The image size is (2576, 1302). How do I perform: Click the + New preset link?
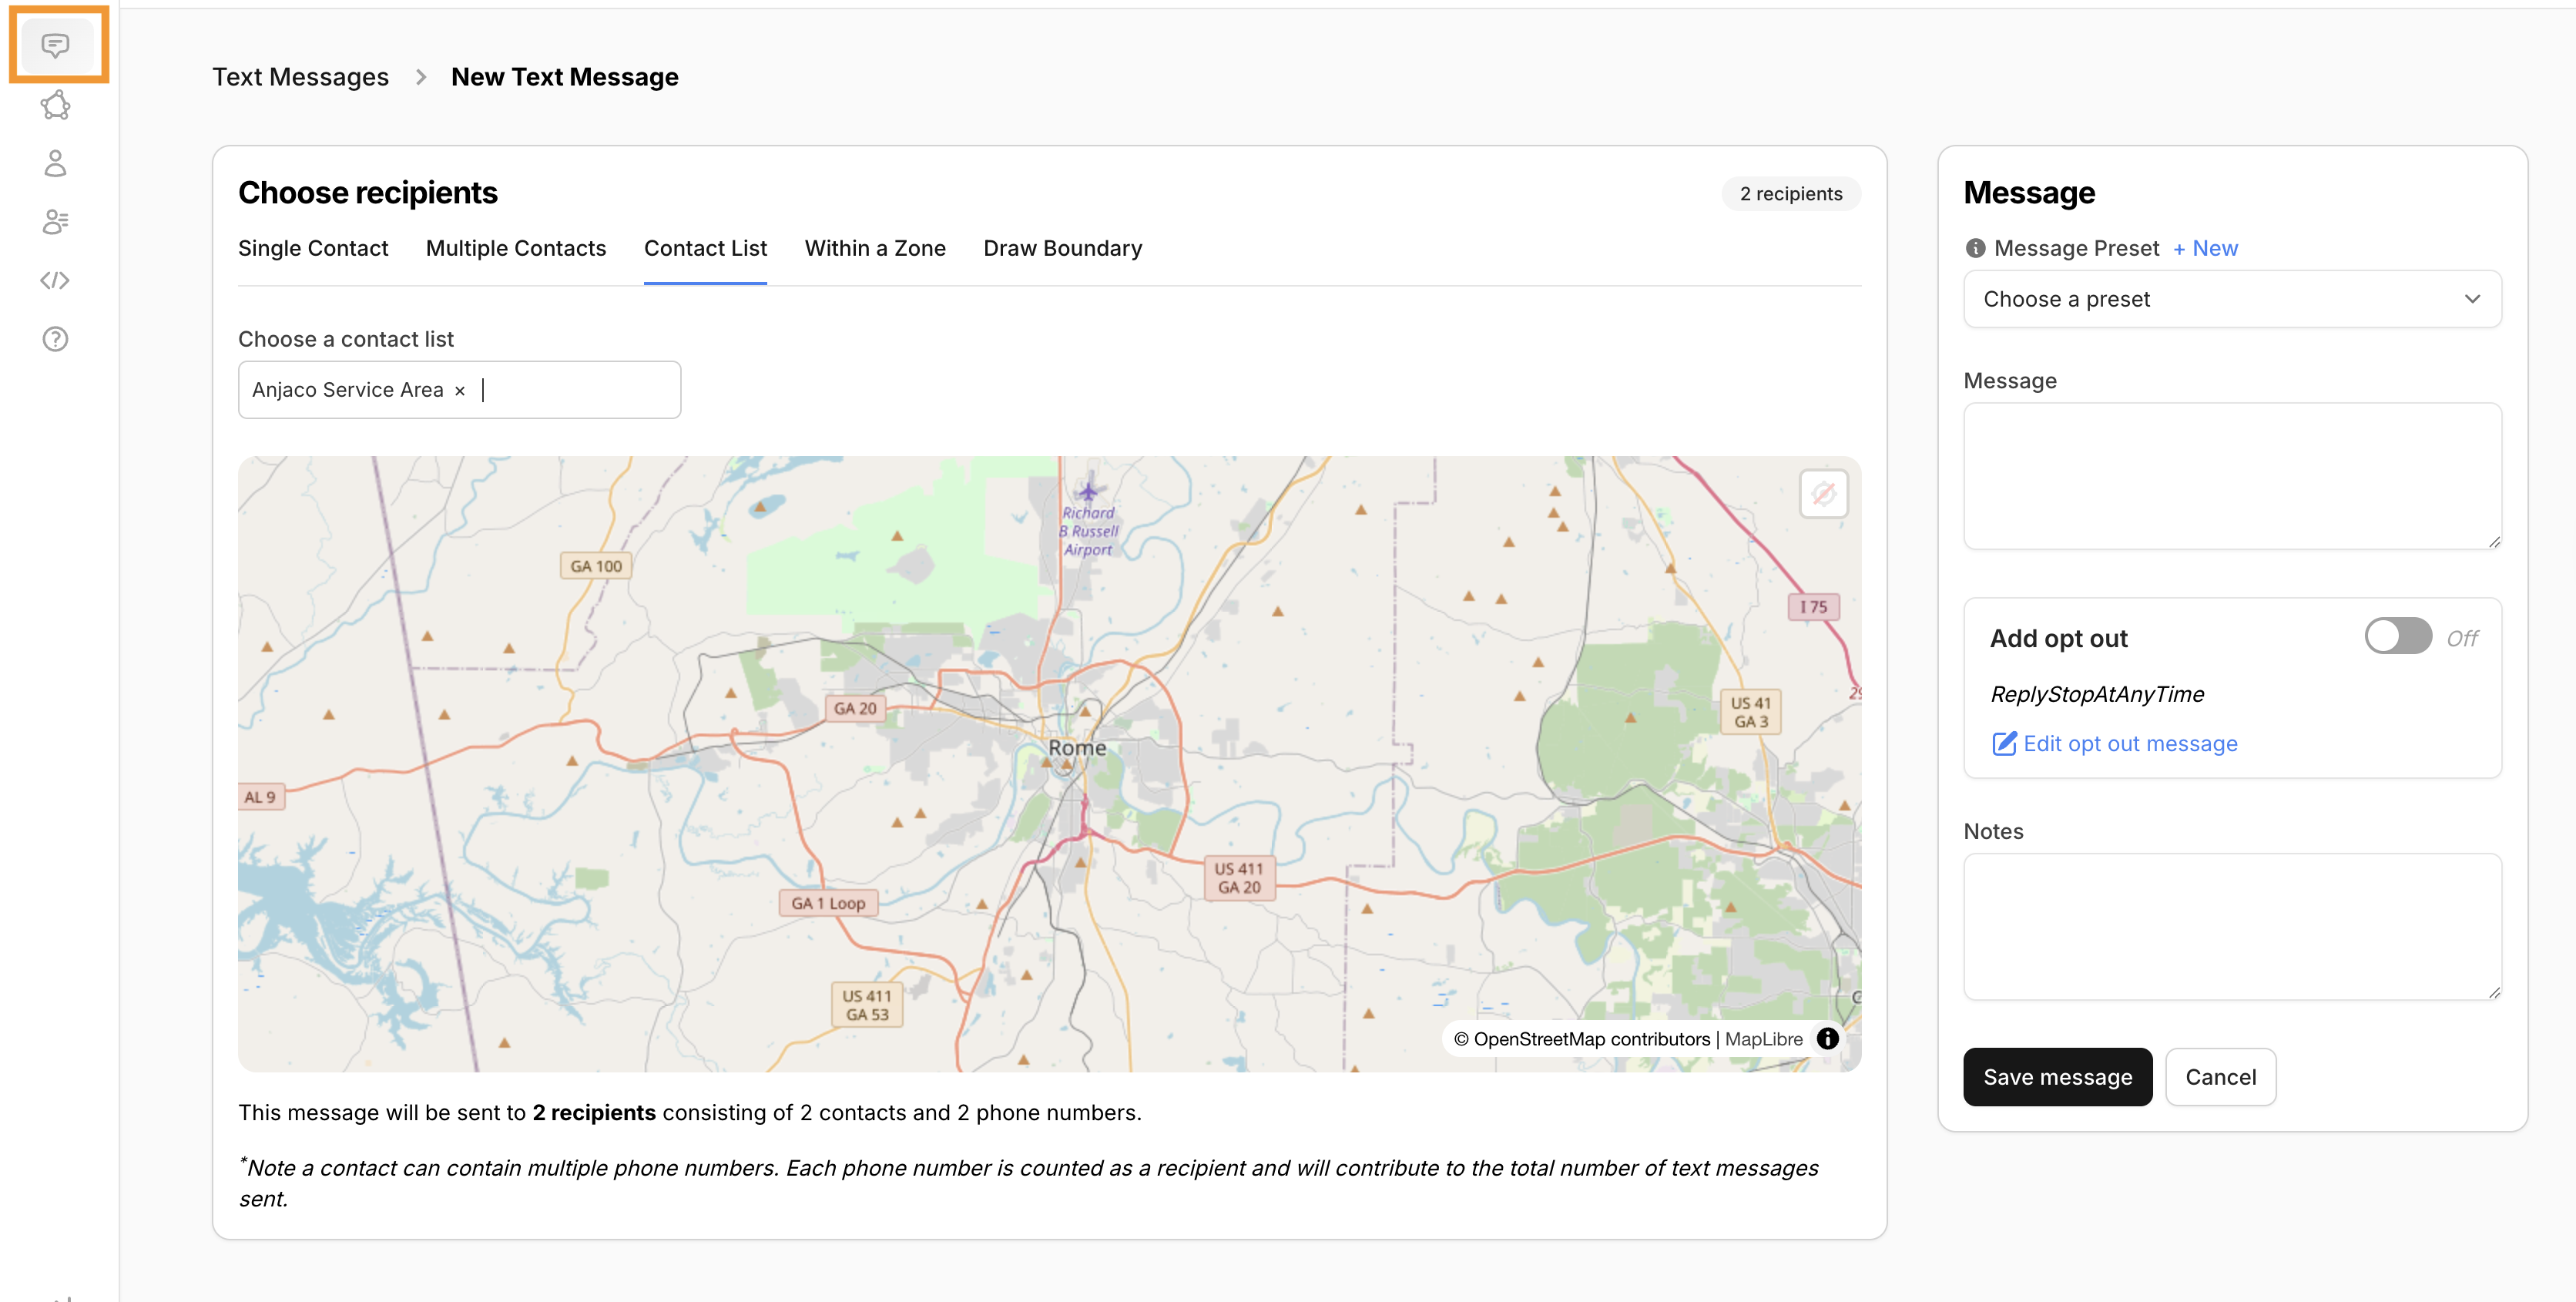tap(2205, 248)
